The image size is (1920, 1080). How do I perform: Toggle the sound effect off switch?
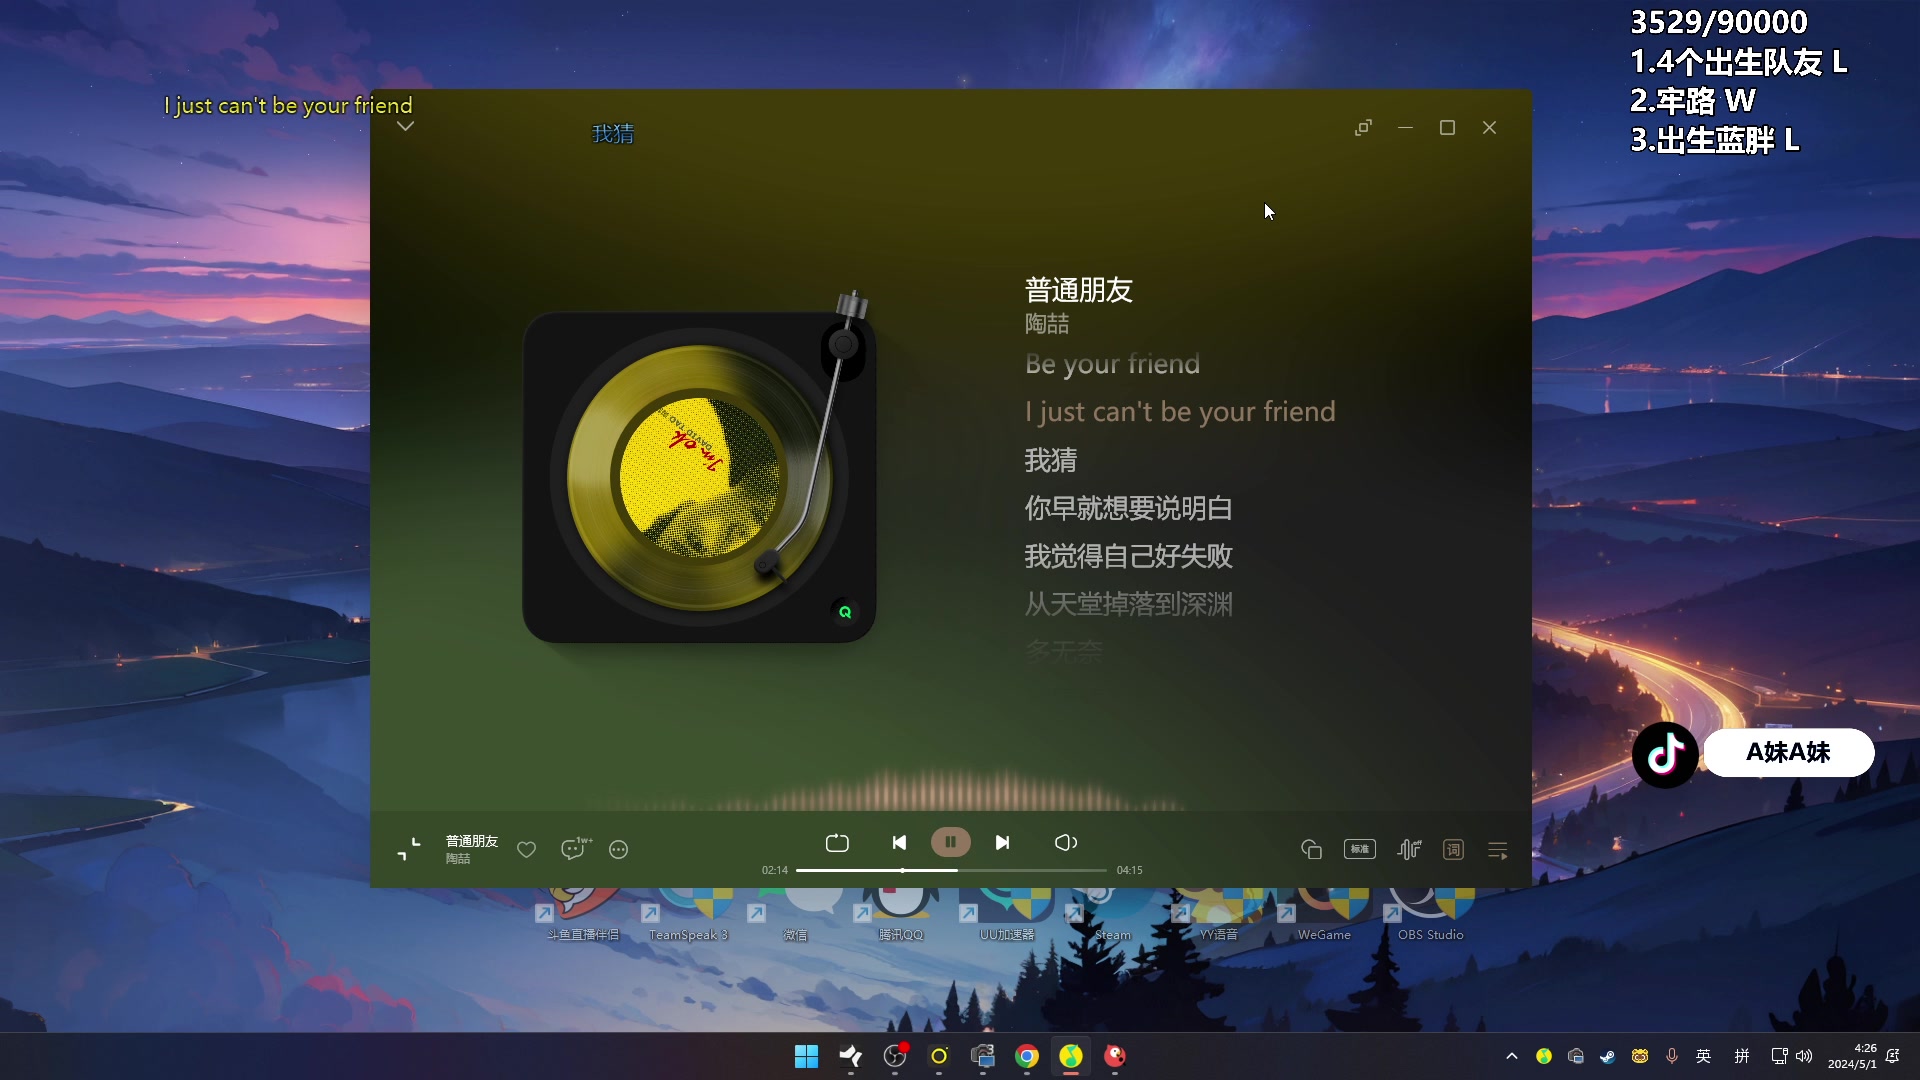click(1410, 849)
